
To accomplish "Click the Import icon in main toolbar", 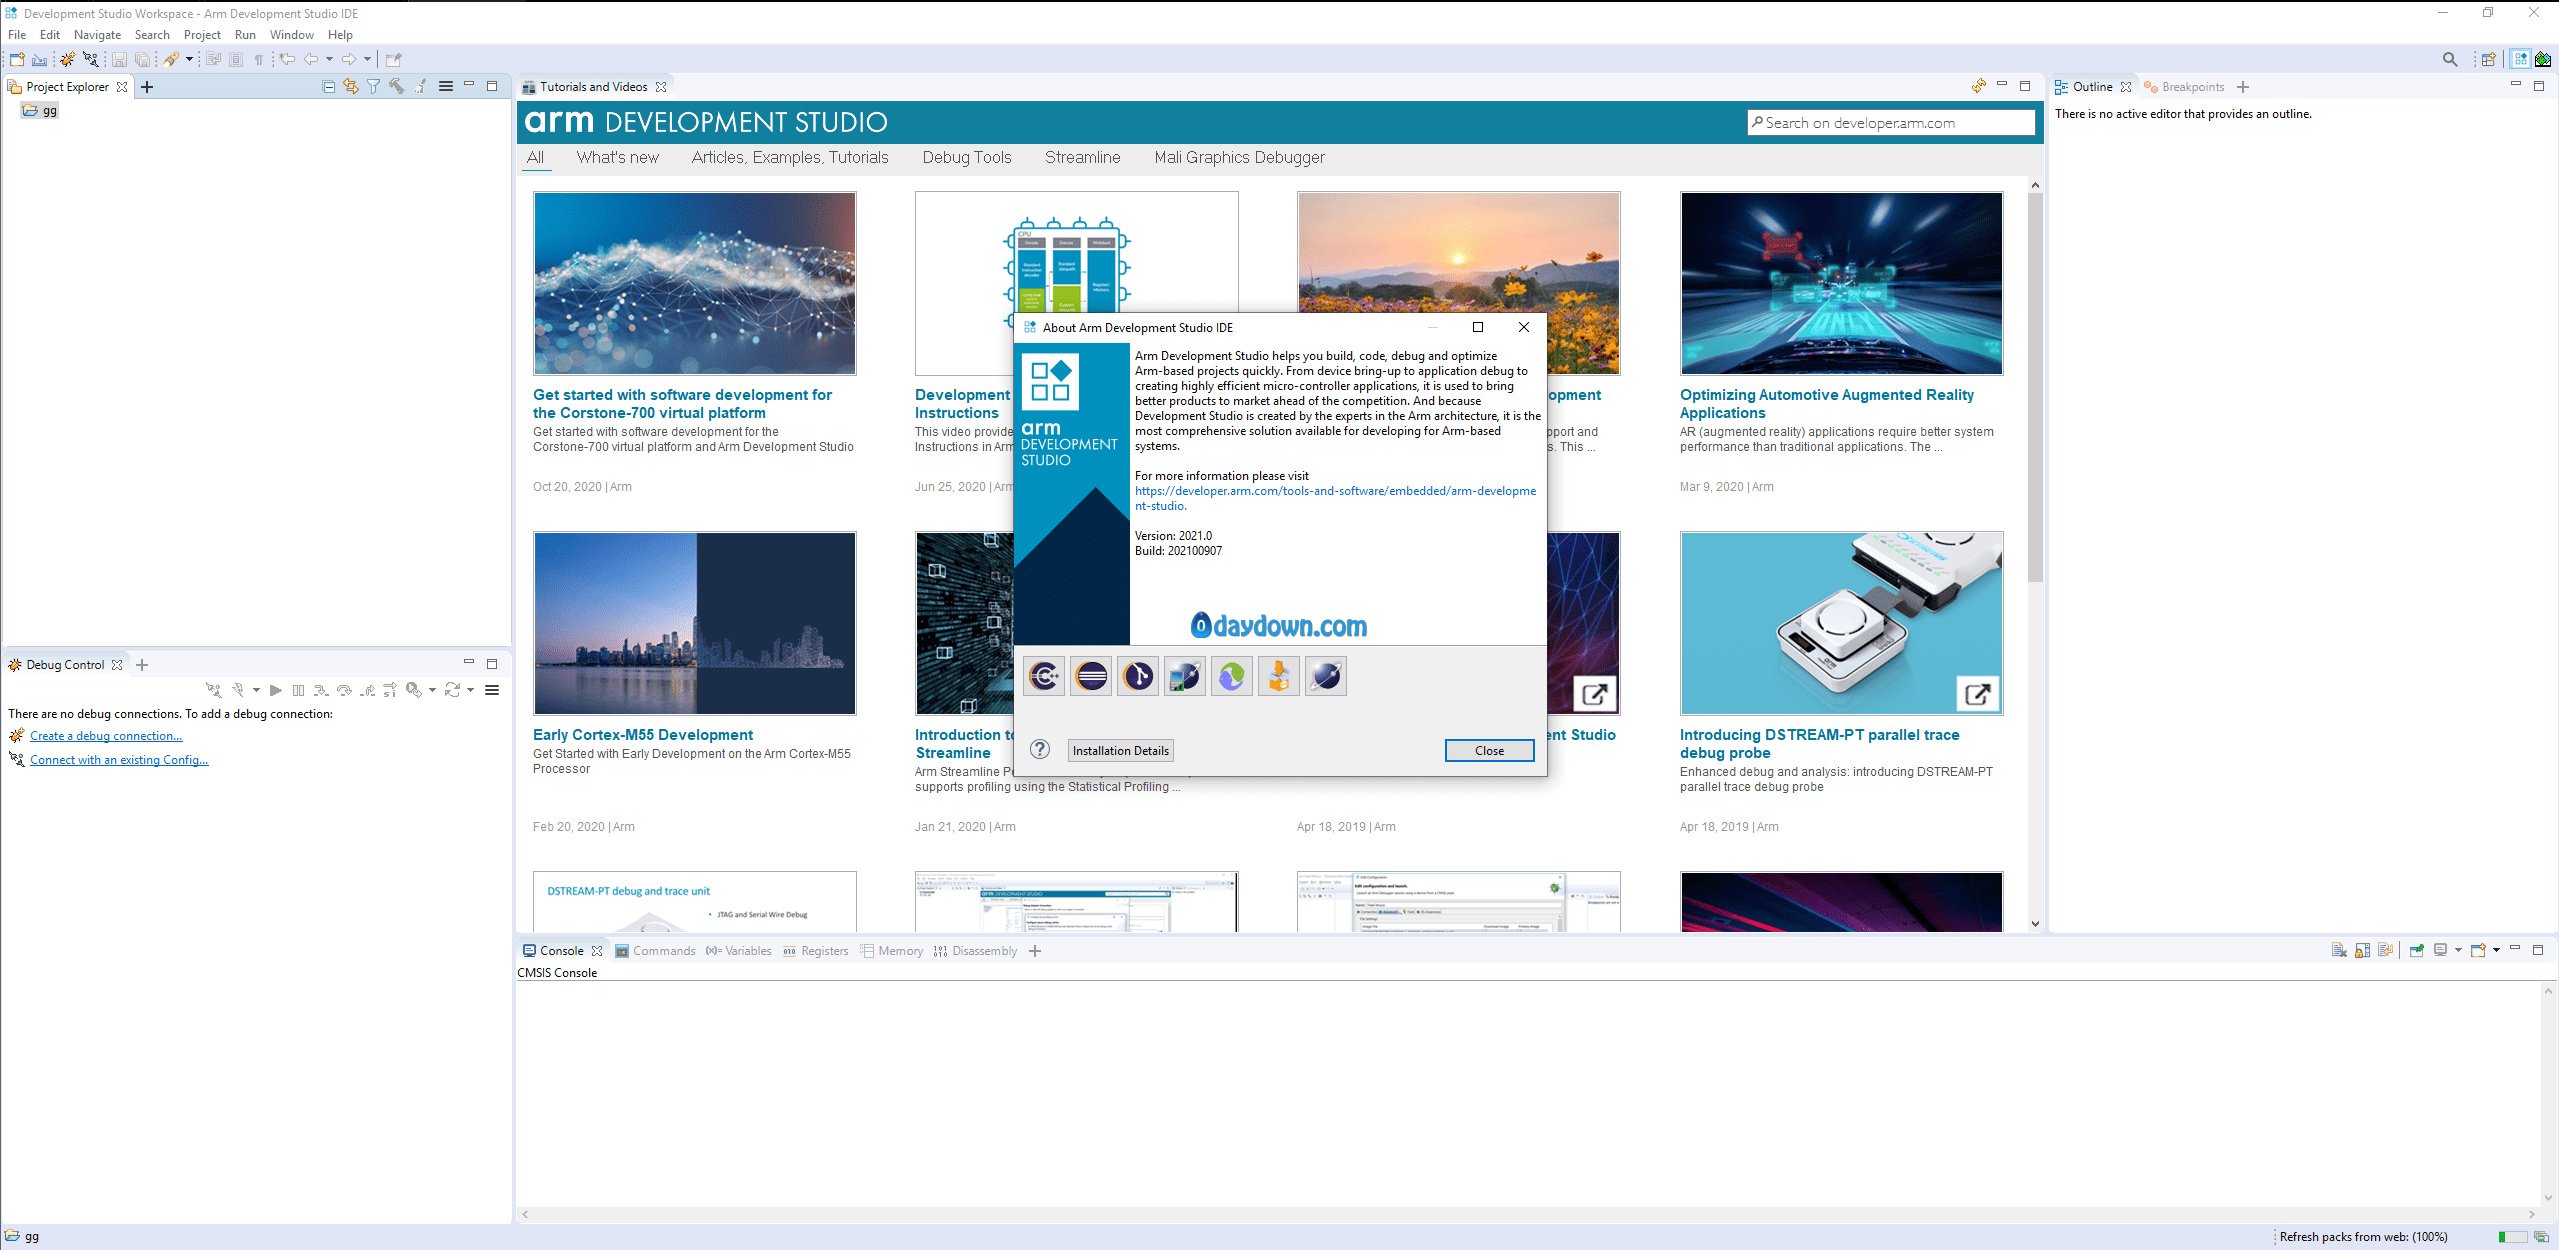I will pos(39,59).
